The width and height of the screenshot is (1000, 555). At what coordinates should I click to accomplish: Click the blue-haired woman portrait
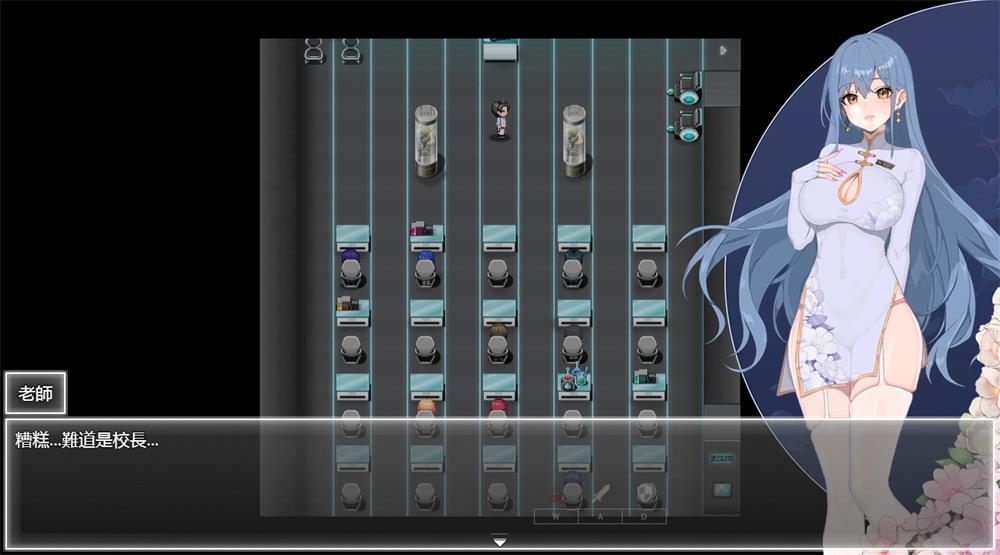tap(860, 250)
